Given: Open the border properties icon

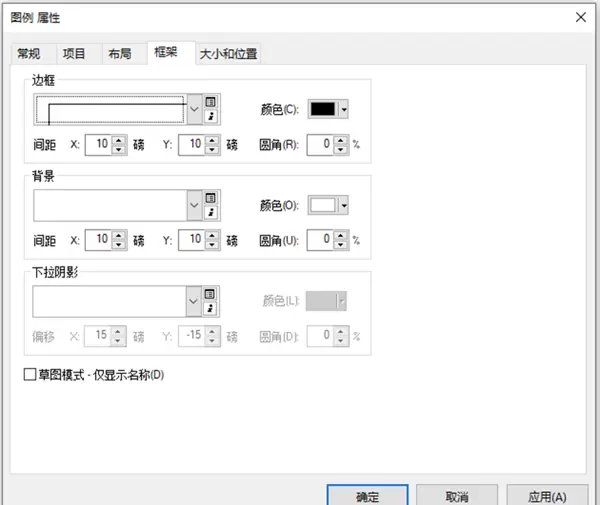Looking at the screenshot, I should pyautogui.click(x=211, y=117).
